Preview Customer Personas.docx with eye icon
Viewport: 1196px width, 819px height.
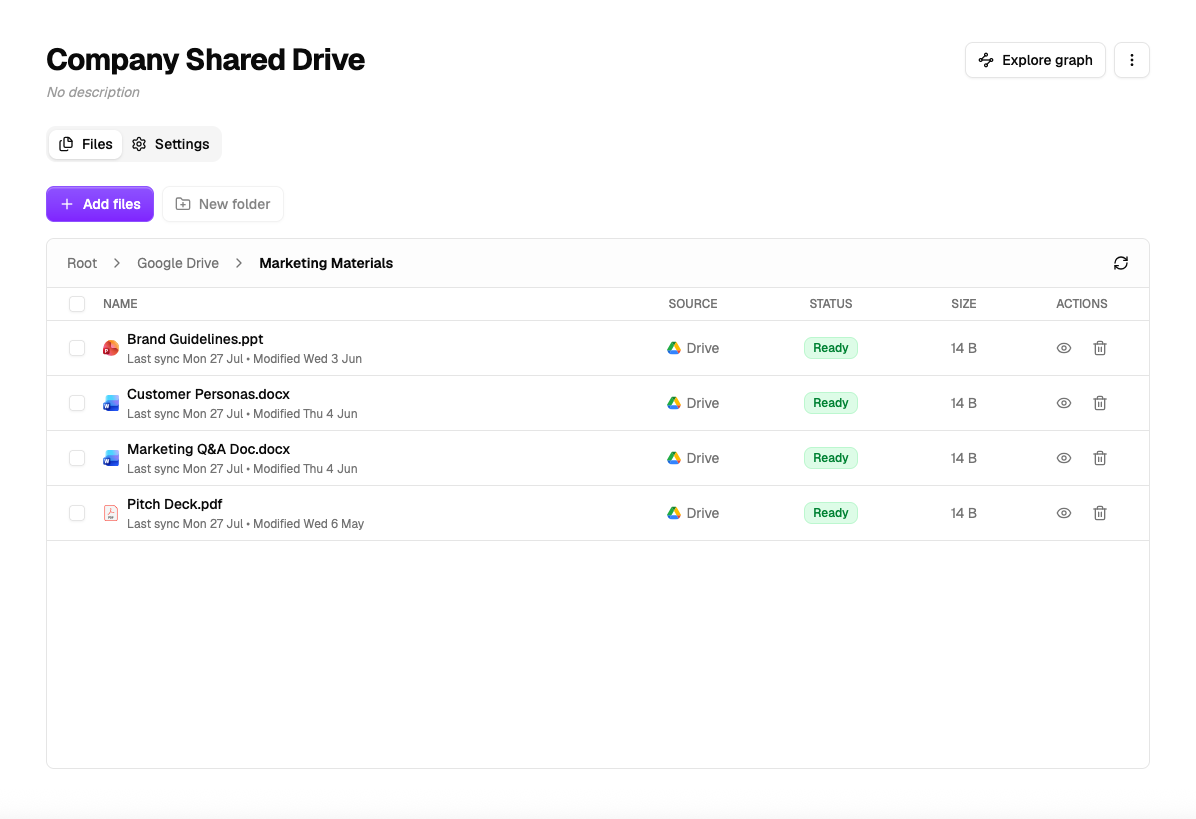point(1064,403)
